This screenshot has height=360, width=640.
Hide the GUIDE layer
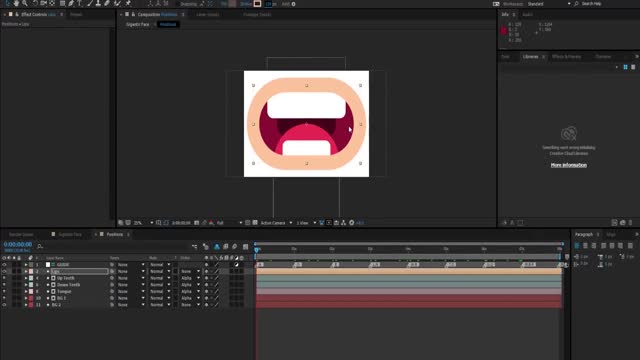pos(4,265)
